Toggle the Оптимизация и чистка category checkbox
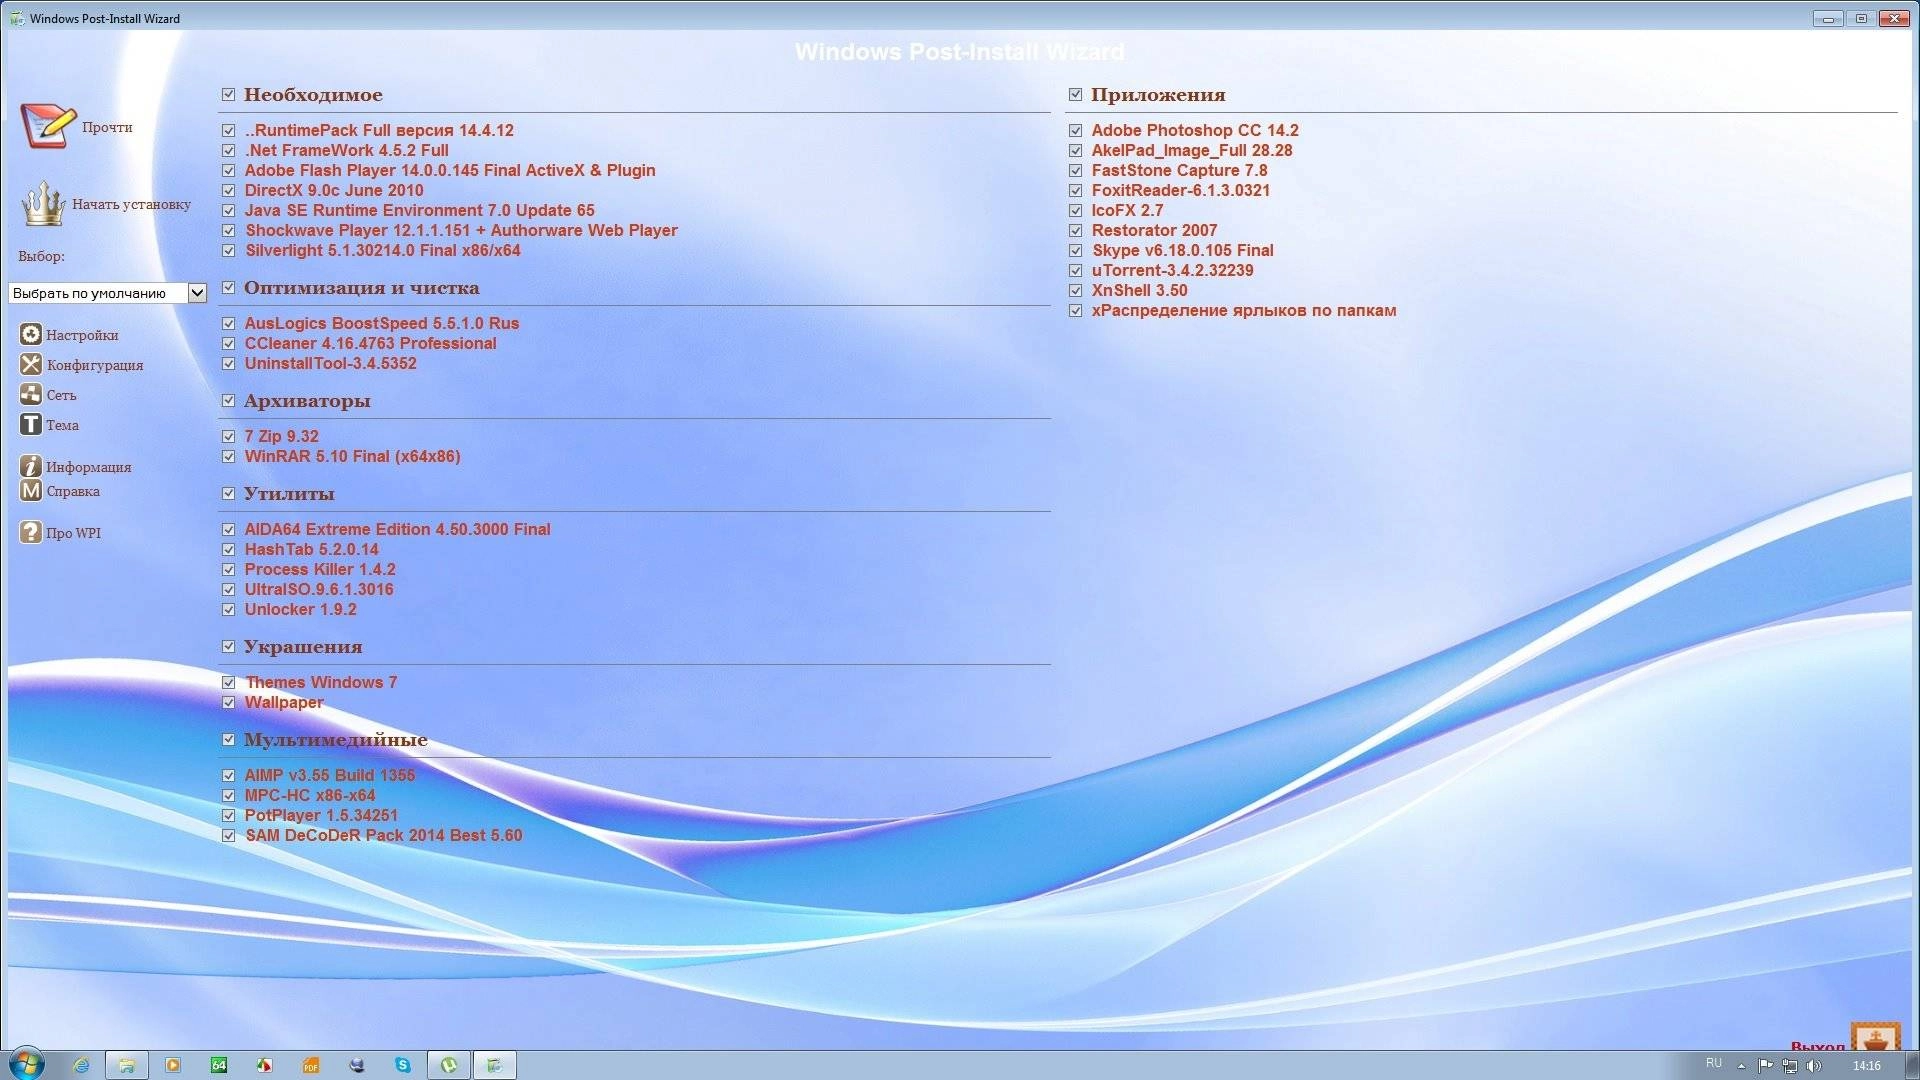 click(x=228, y=287)
